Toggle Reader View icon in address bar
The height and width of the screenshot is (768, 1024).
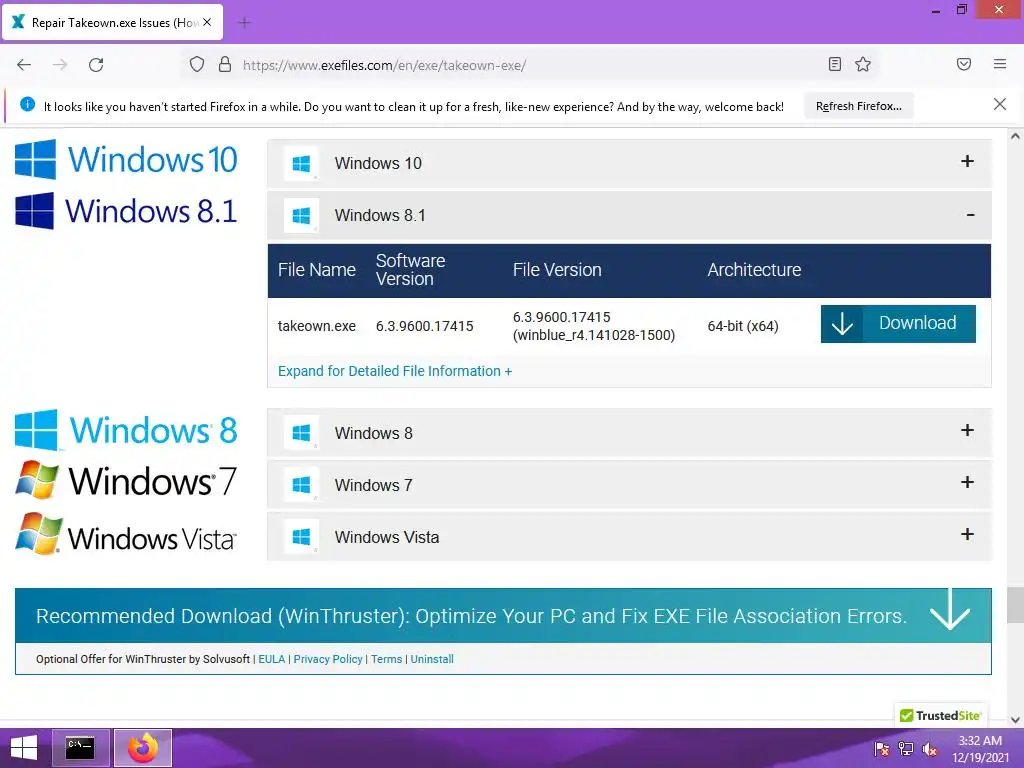coord(835,64)
